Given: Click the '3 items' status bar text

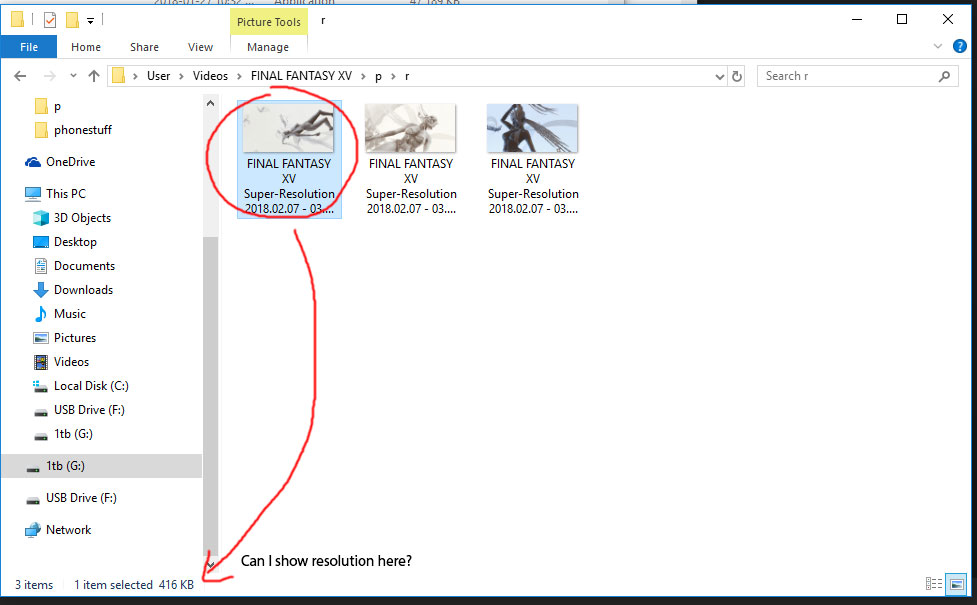Looking at the screenshot, I should coord(34,585).
